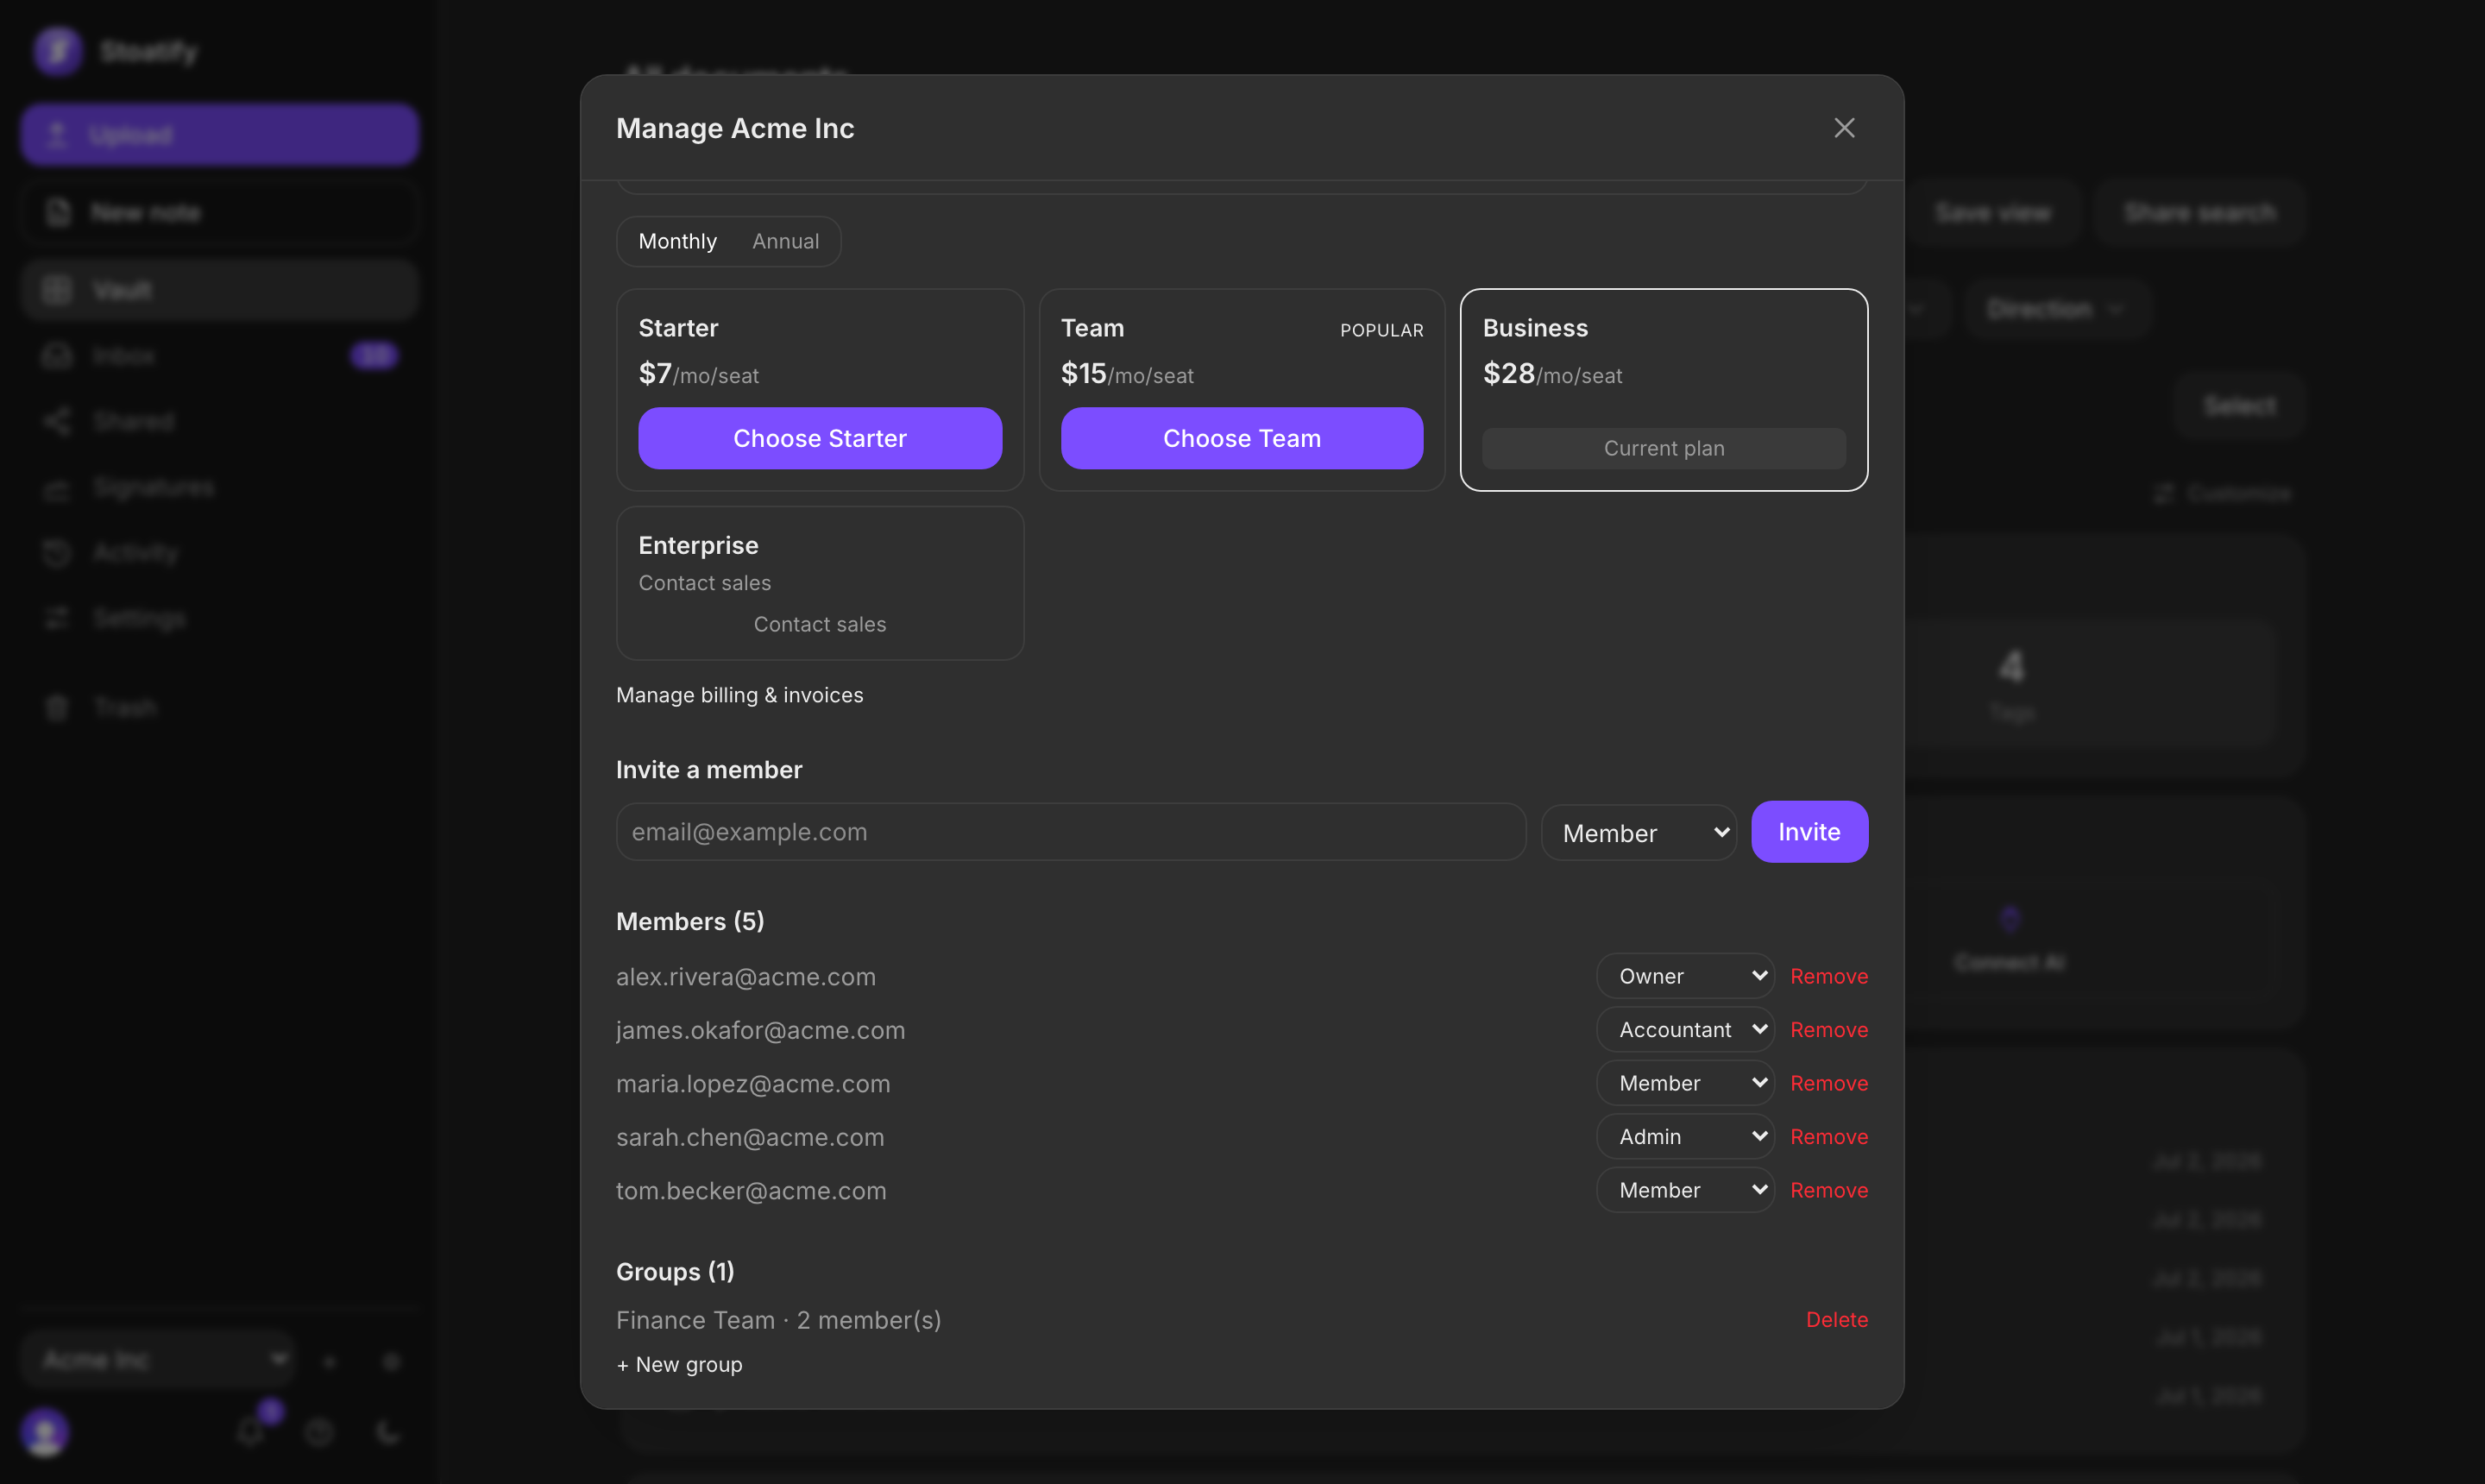2485x1484 pixels.
Task: Click the Invite button
Action: (1809, 832)
